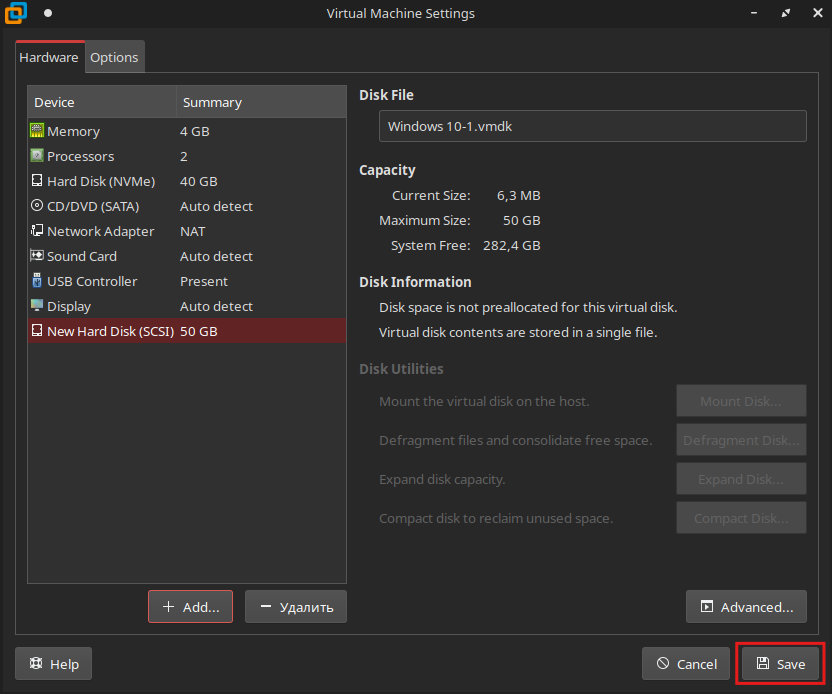This screenshot has height=694, width=832.
Task: Select the CD/DVD (SATA) disc icon
Action: (x=37, y=206)
